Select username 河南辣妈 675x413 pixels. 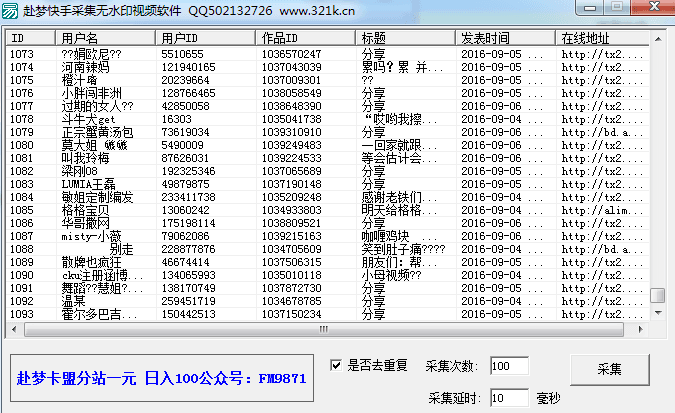(85, 67)
